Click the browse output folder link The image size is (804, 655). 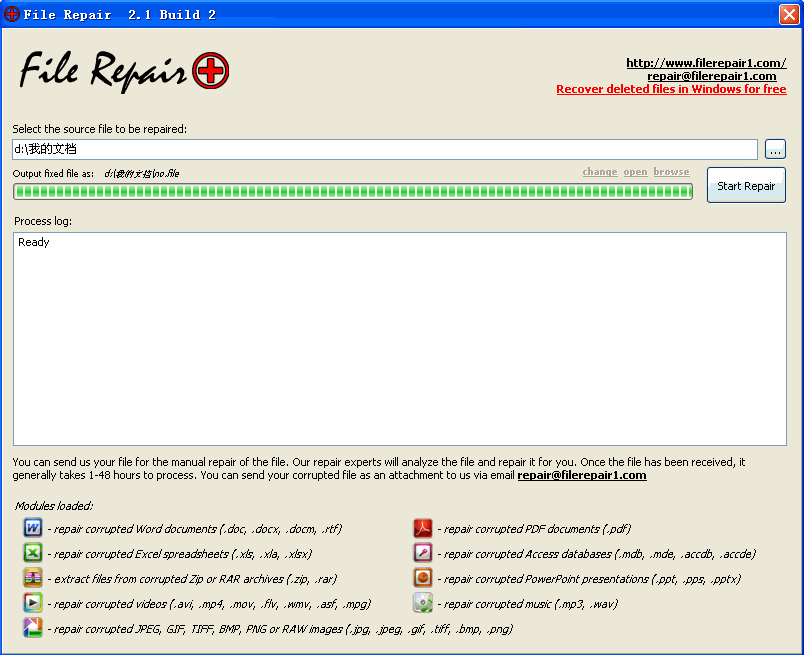click(x=671, y=172)
